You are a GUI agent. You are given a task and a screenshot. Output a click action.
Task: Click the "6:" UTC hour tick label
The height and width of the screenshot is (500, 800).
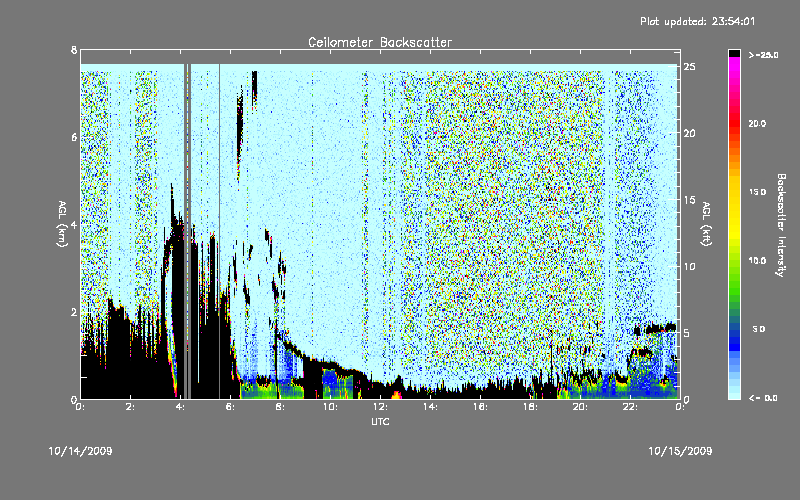[231, 407]
